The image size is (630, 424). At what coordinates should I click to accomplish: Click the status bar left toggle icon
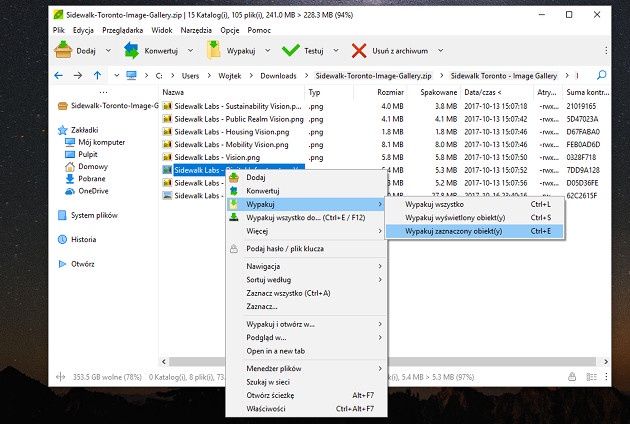(x=60, y=377)
